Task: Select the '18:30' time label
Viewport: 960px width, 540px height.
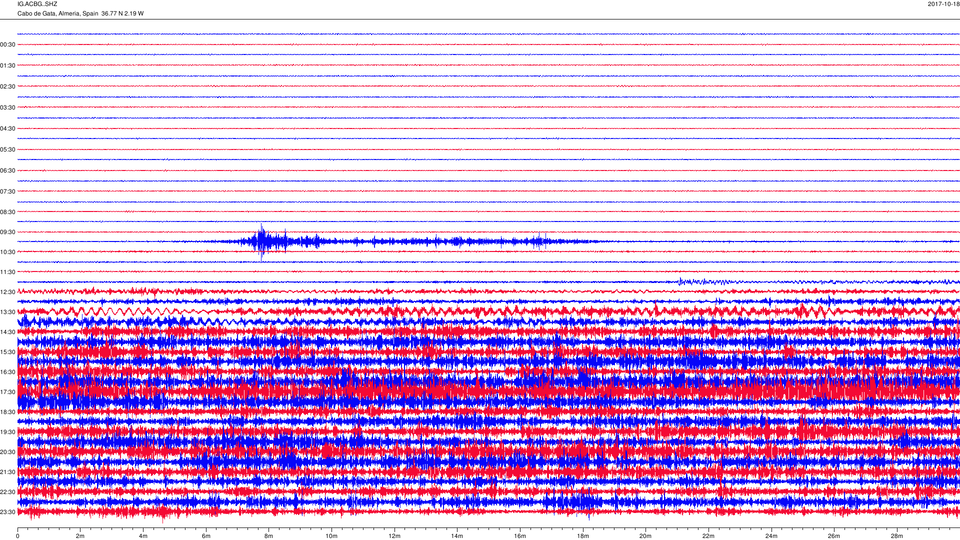Action: tap(8, 412)
